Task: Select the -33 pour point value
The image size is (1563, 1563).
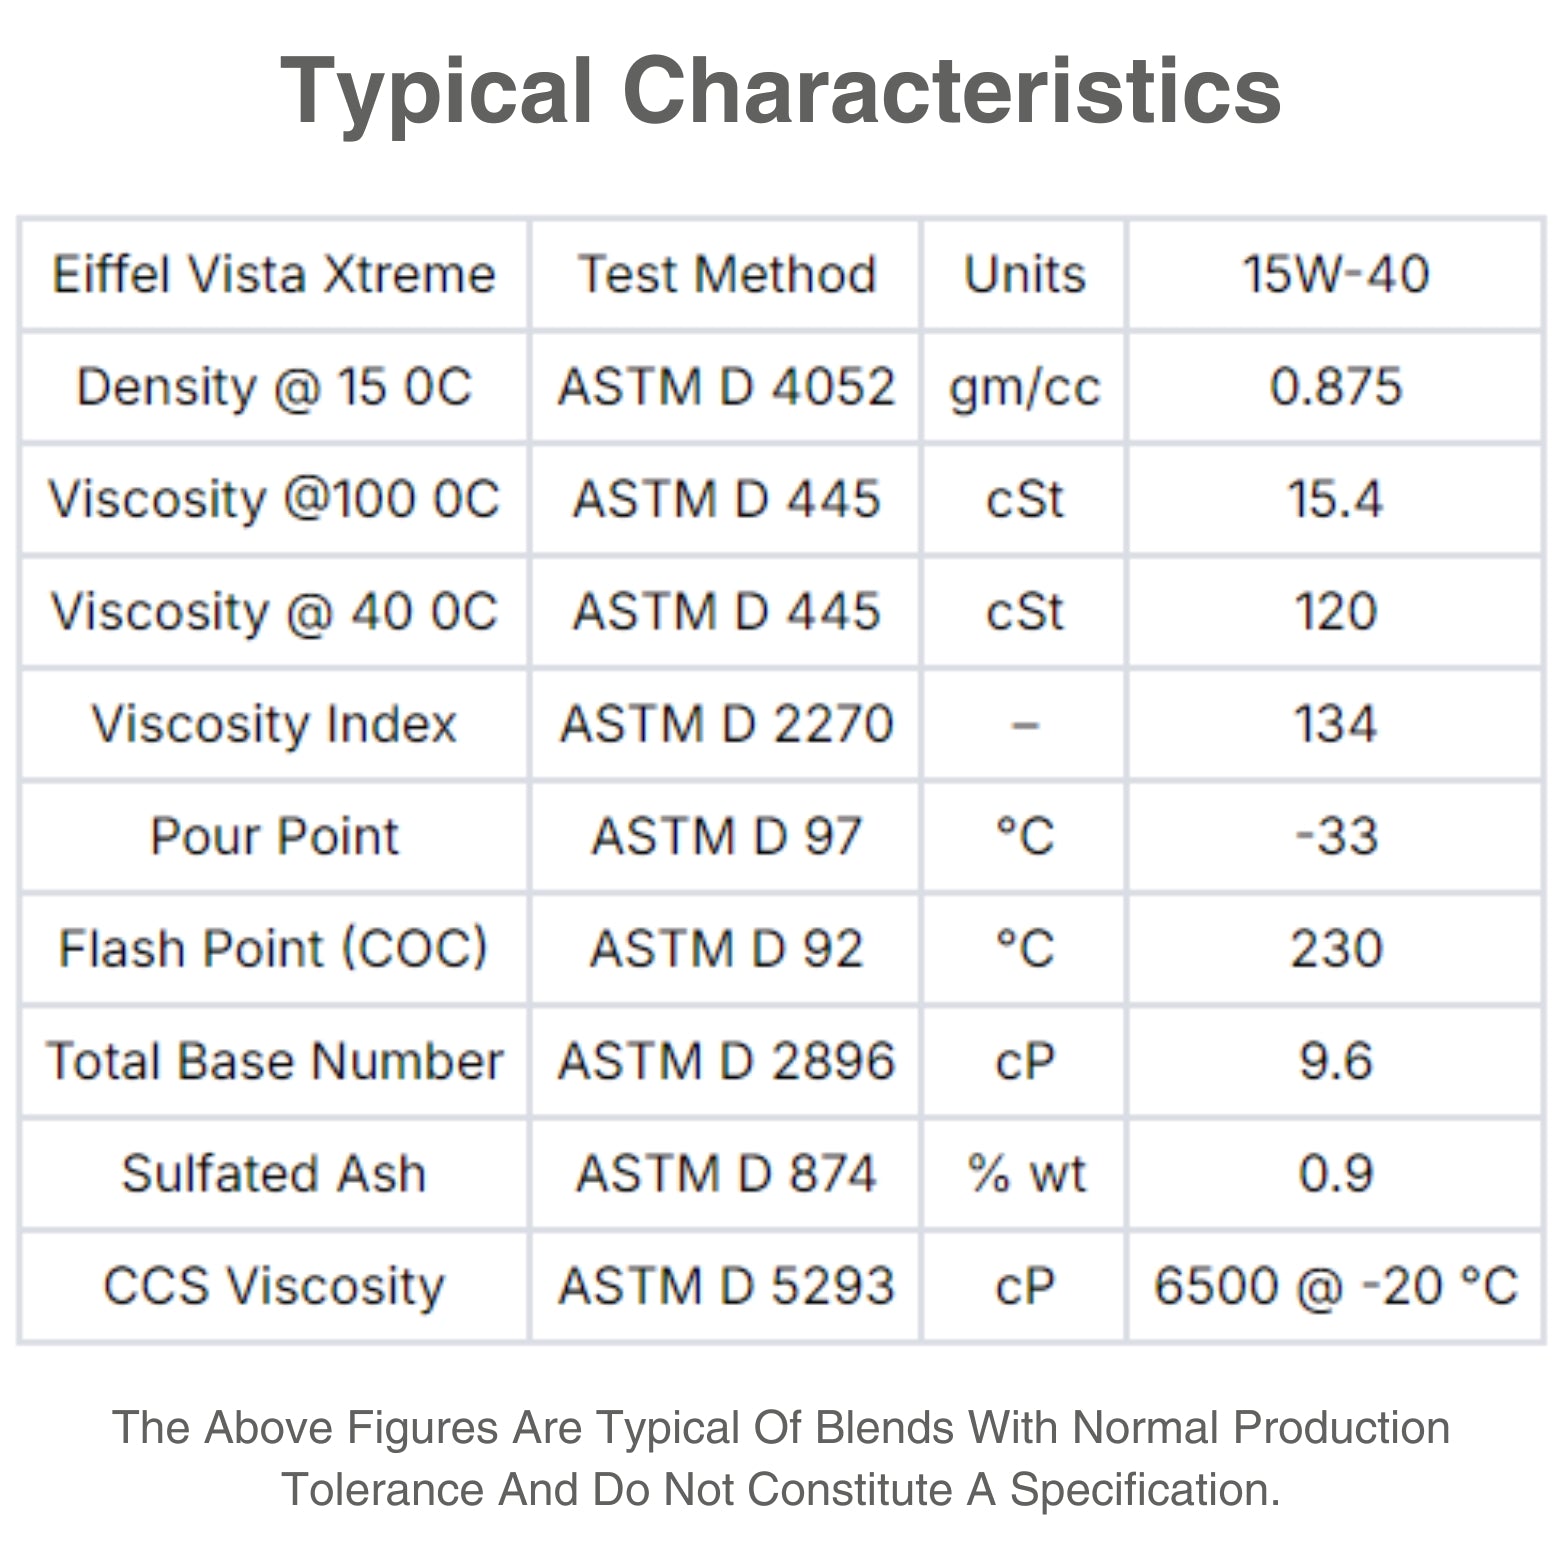Action: 1335,836
